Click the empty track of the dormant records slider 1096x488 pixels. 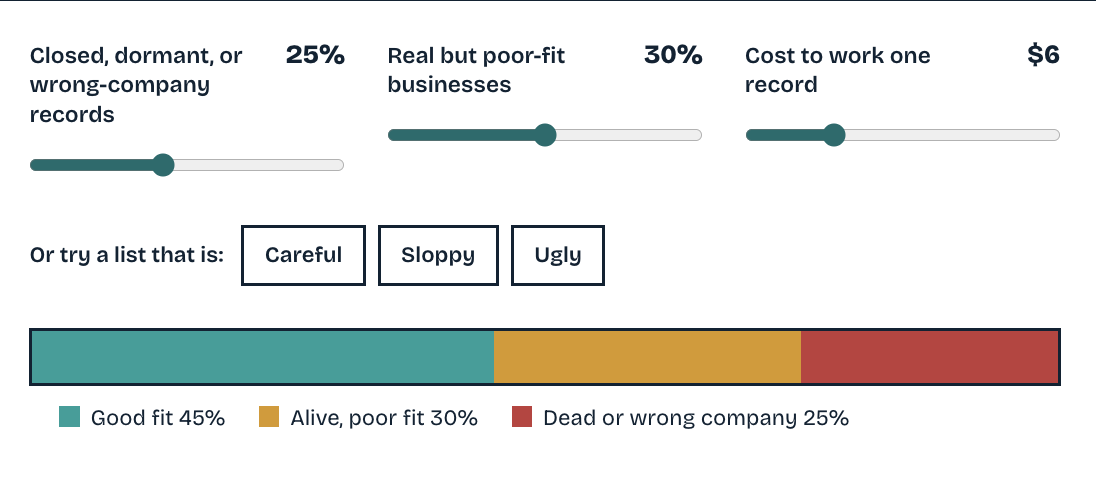[259, 165]
